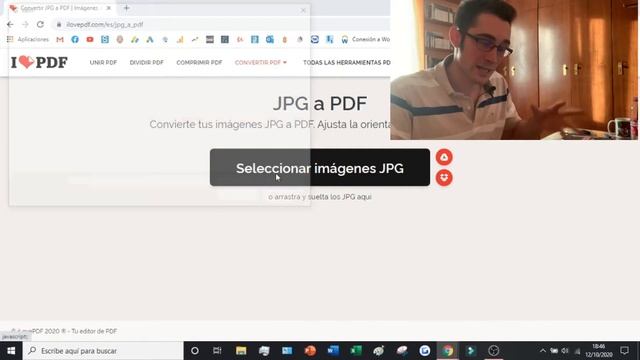Upload images from Dropbox
640x360 pixels.
coord(444,178)
